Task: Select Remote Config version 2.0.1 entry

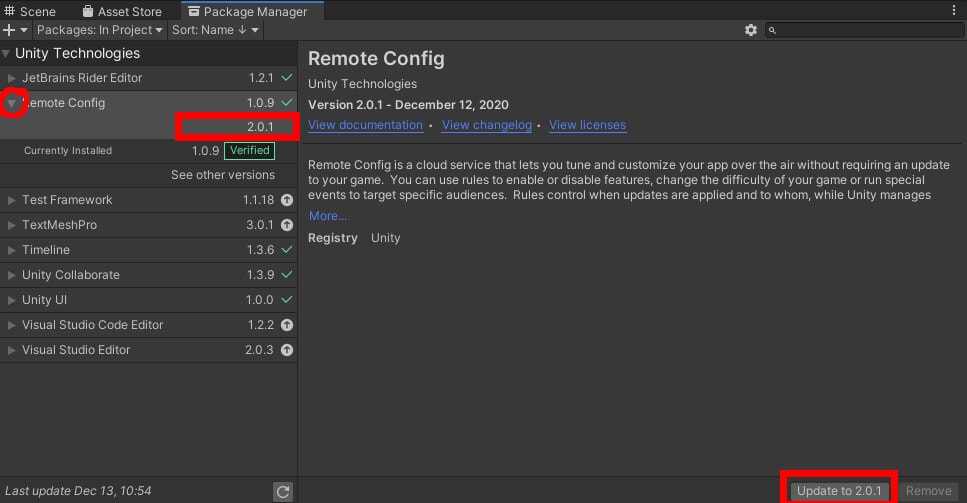Action: coord(149,127)
